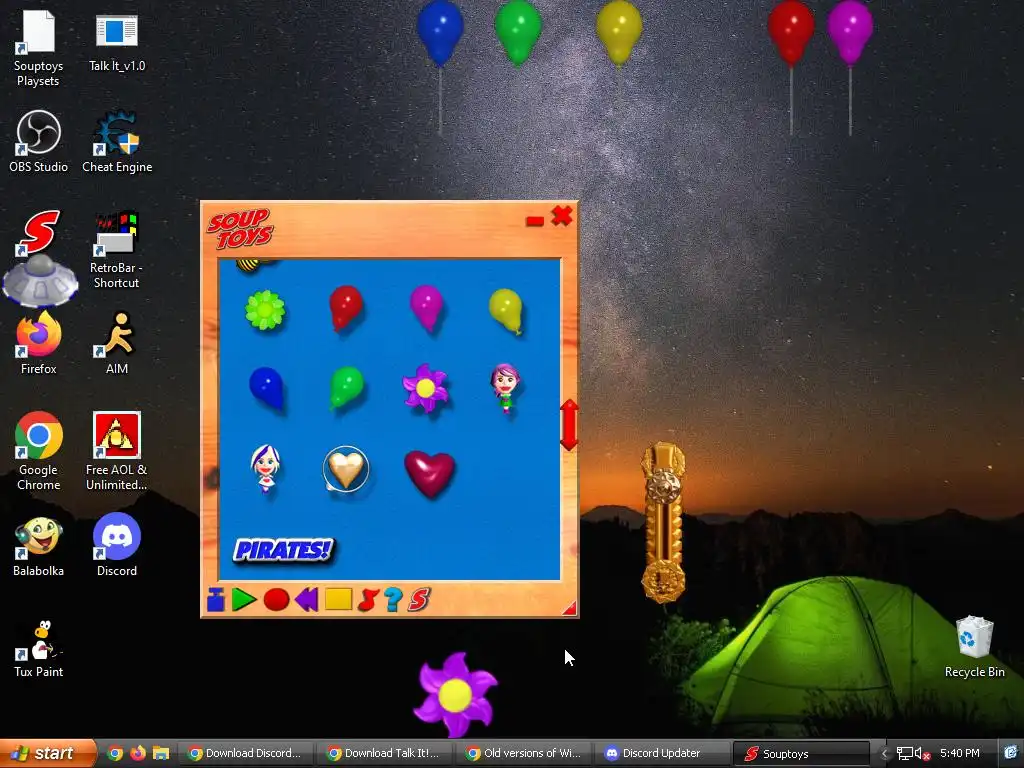The image size is (1024, 768).
Task: Click the green play button in Souptoys toolbar
Action: pos(244,599)
